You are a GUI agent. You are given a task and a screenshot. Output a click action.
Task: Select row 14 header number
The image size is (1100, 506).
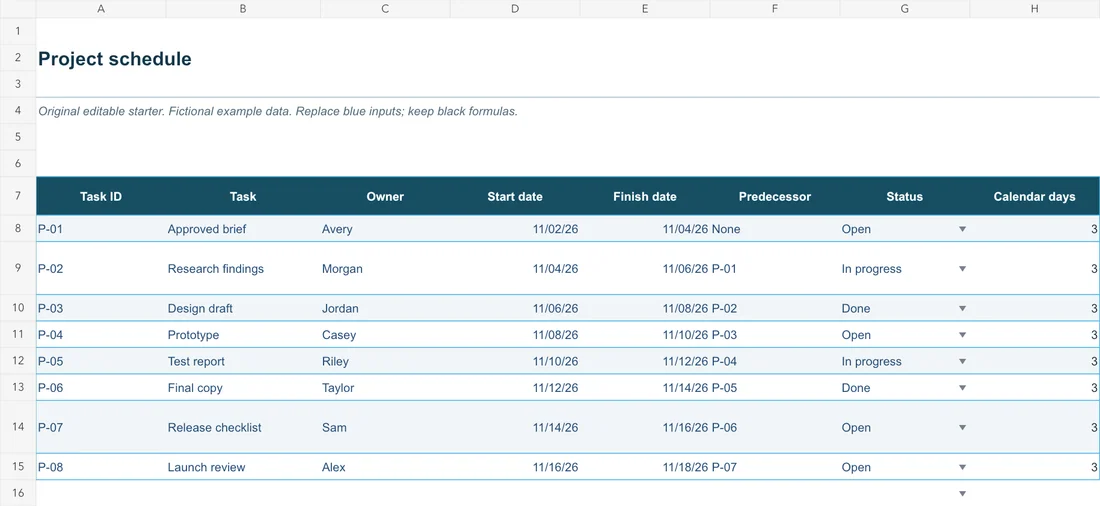[x=18, y=427]
